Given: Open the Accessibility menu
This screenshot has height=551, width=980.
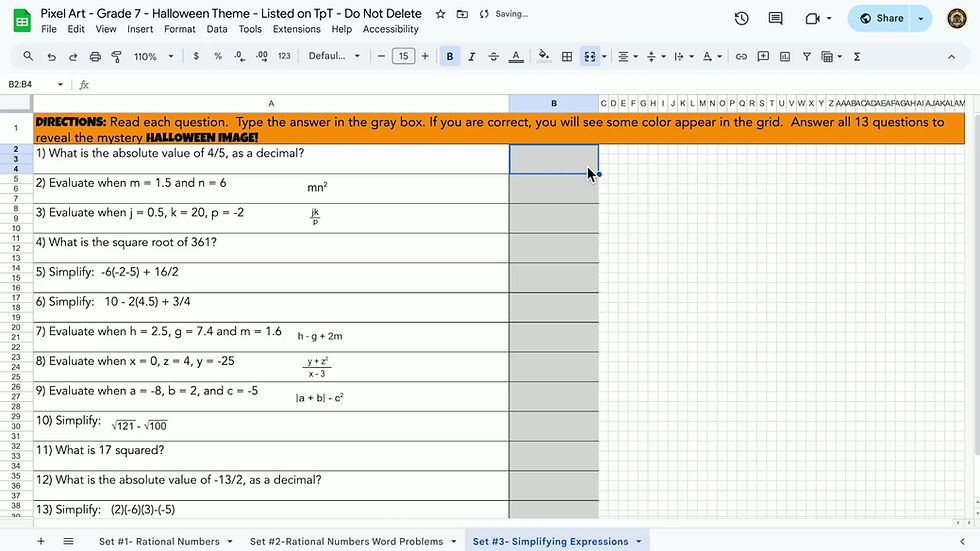Looking at the screenshot, I should pos(391,29).
